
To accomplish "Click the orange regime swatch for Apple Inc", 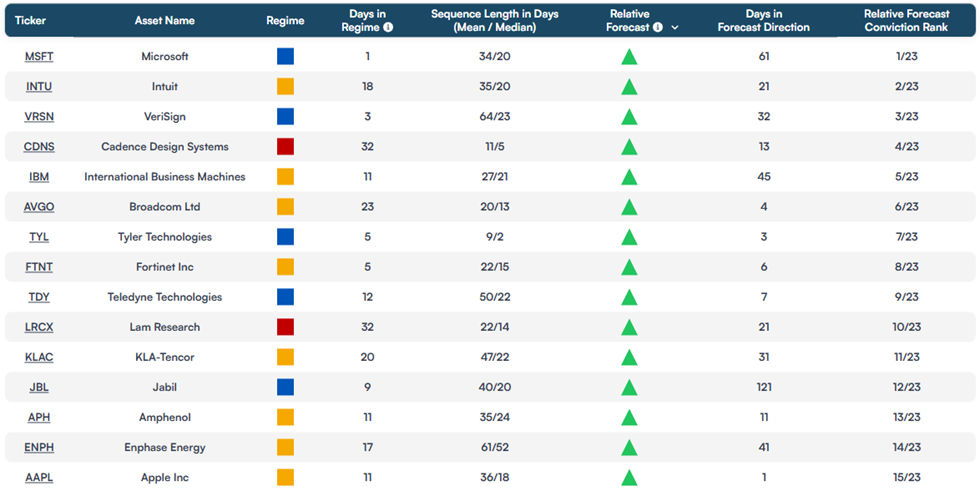I will click(x=286, y=478).
